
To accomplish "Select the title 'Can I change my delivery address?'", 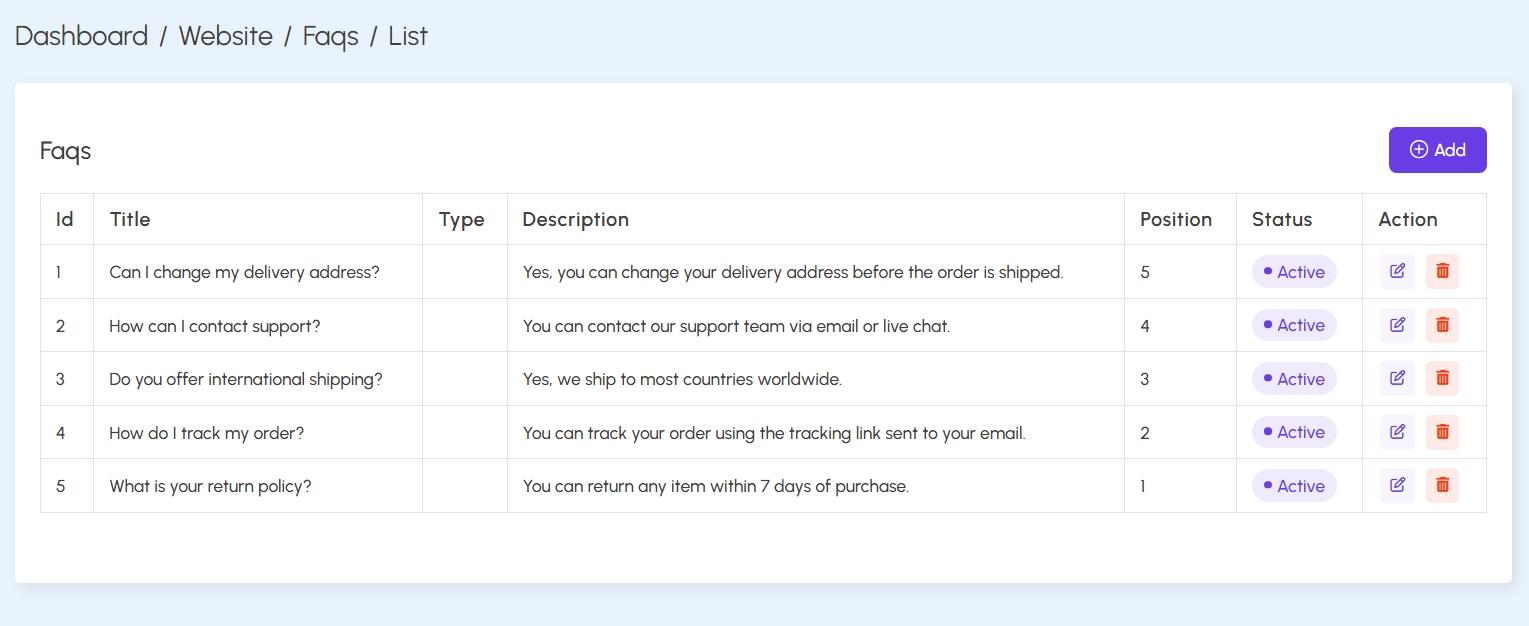I will (x=244, y=272).
